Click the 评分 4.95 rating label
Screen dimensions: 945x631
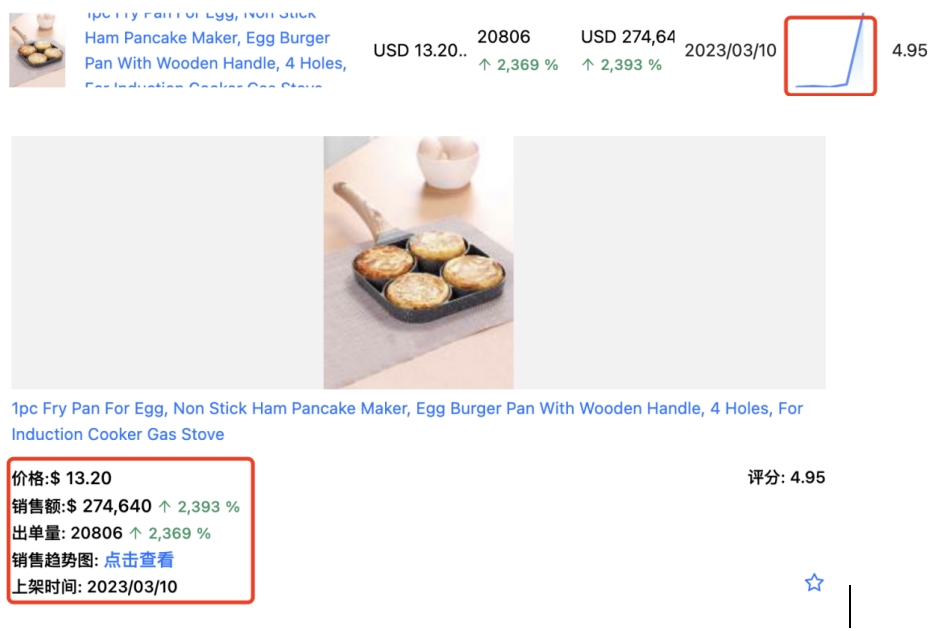tap(786, 478)
